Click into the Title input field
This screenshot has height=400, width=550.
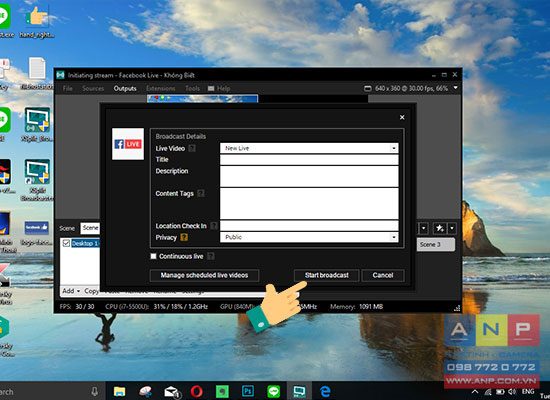[309, 160]
